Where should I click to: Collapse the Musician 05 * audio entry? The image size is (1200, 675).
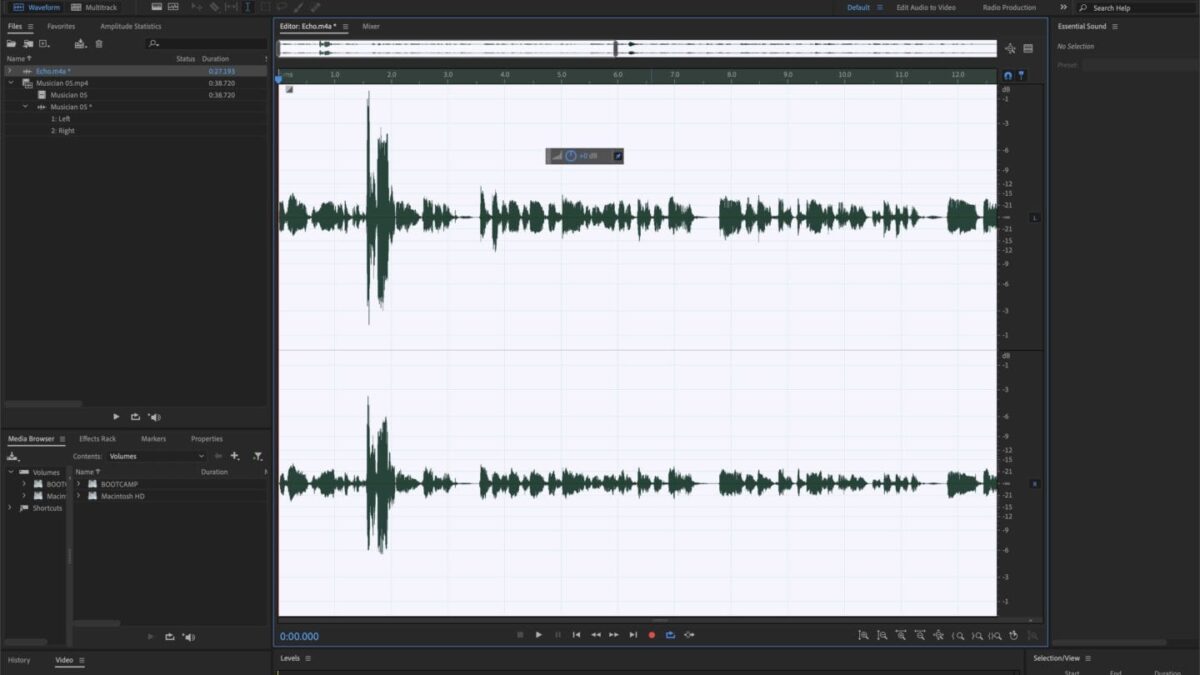26,107
